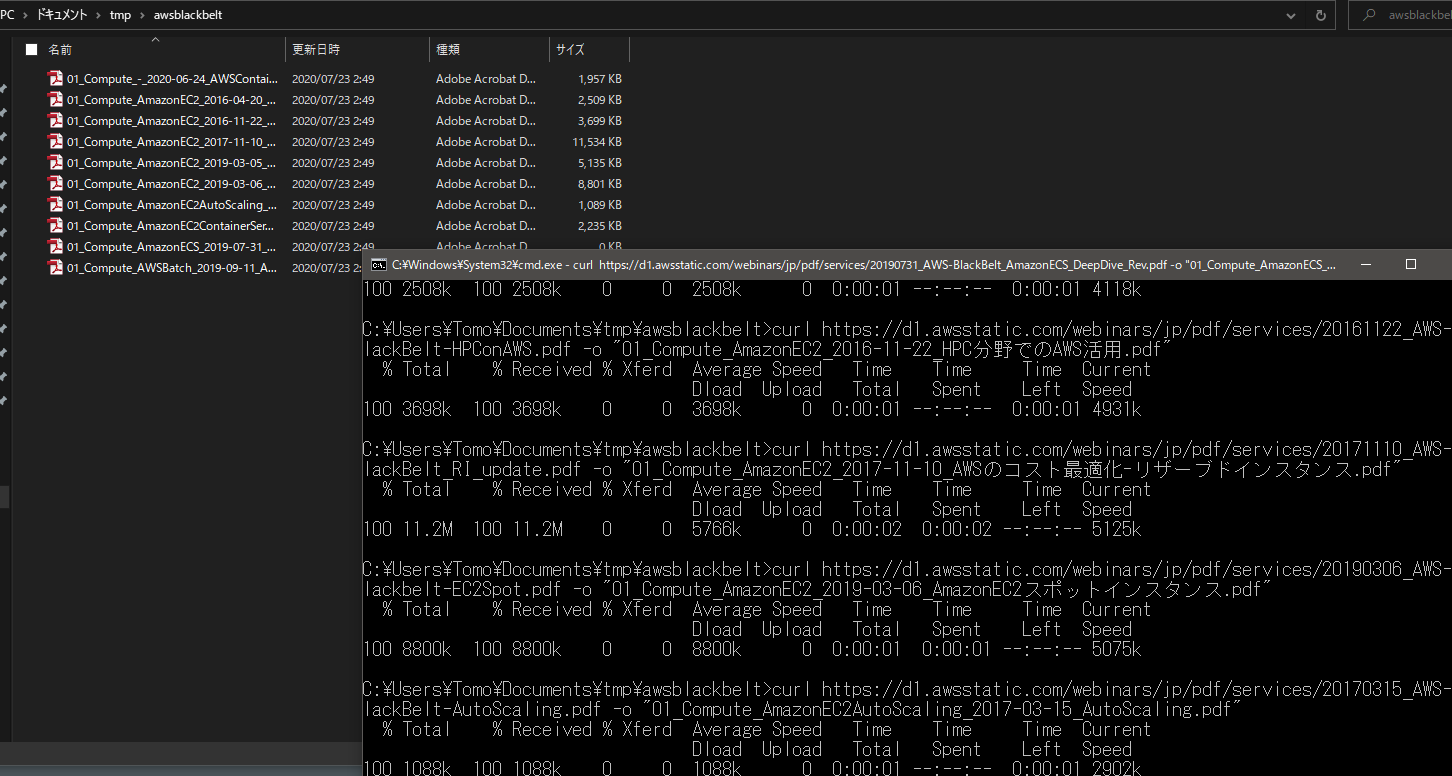Click the date cell of the AWSContai row
1452x776 pixels.
click(333, 78)
